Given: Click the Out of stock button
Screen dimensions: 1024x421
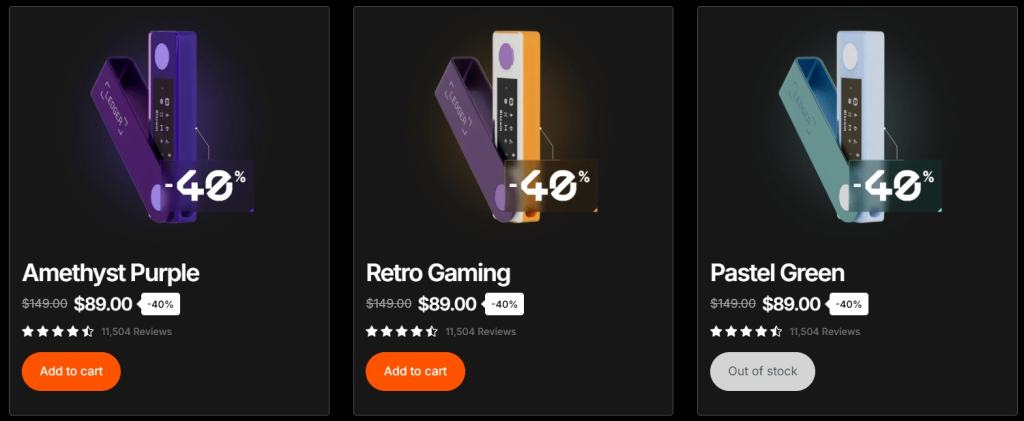Looking at the screenshot, I should (x=762, y=371).
